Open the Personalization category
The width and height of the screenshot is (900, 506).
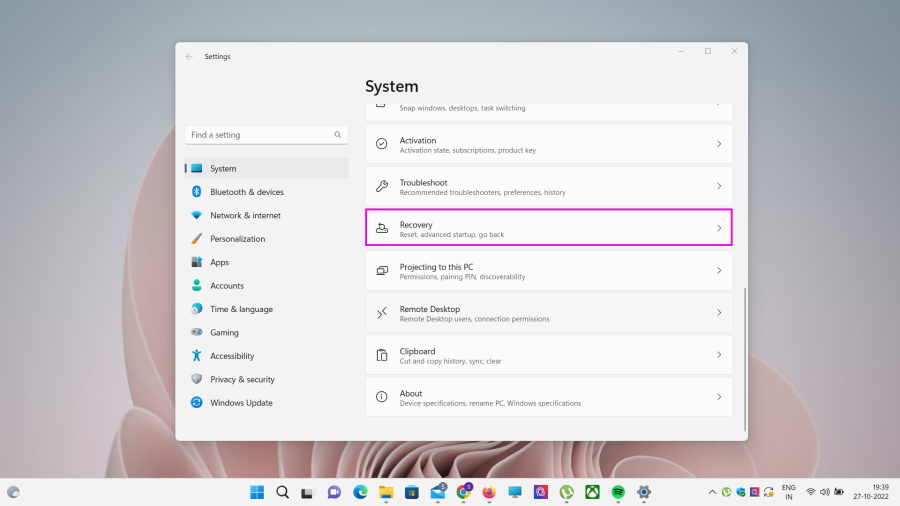pos(237,239)
